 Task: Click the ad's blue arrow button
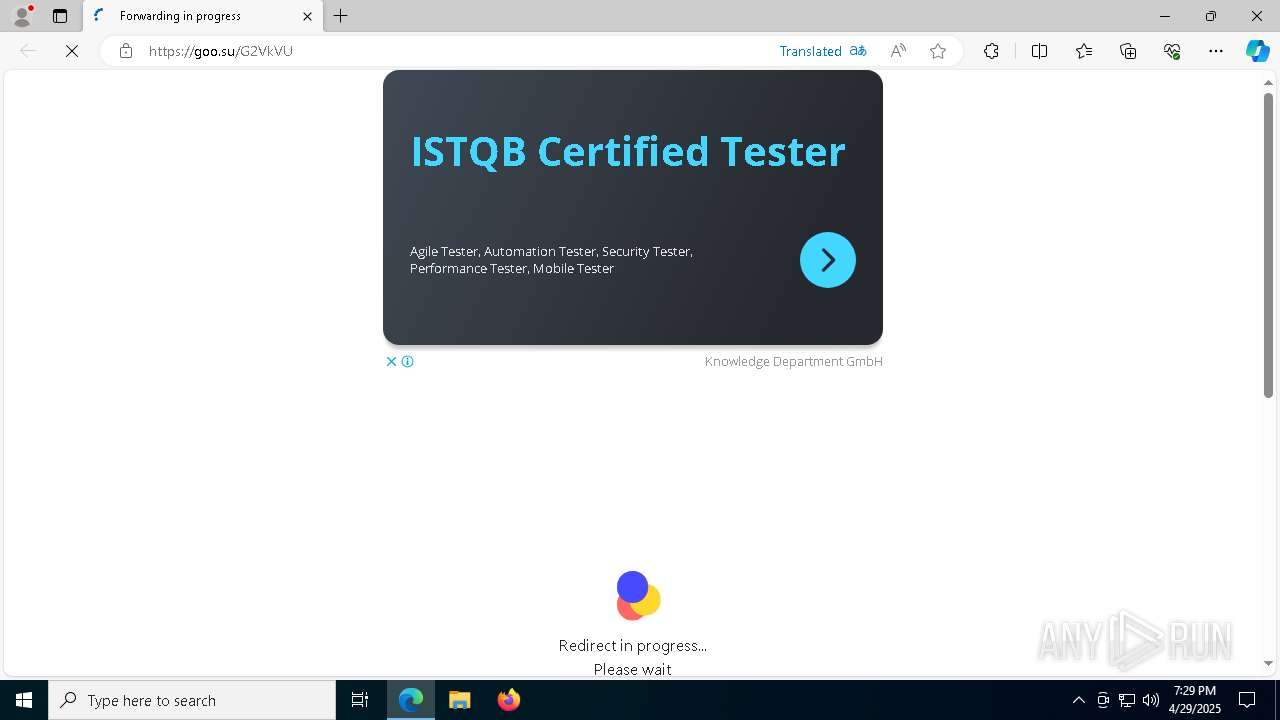click(x=828, y=260)
